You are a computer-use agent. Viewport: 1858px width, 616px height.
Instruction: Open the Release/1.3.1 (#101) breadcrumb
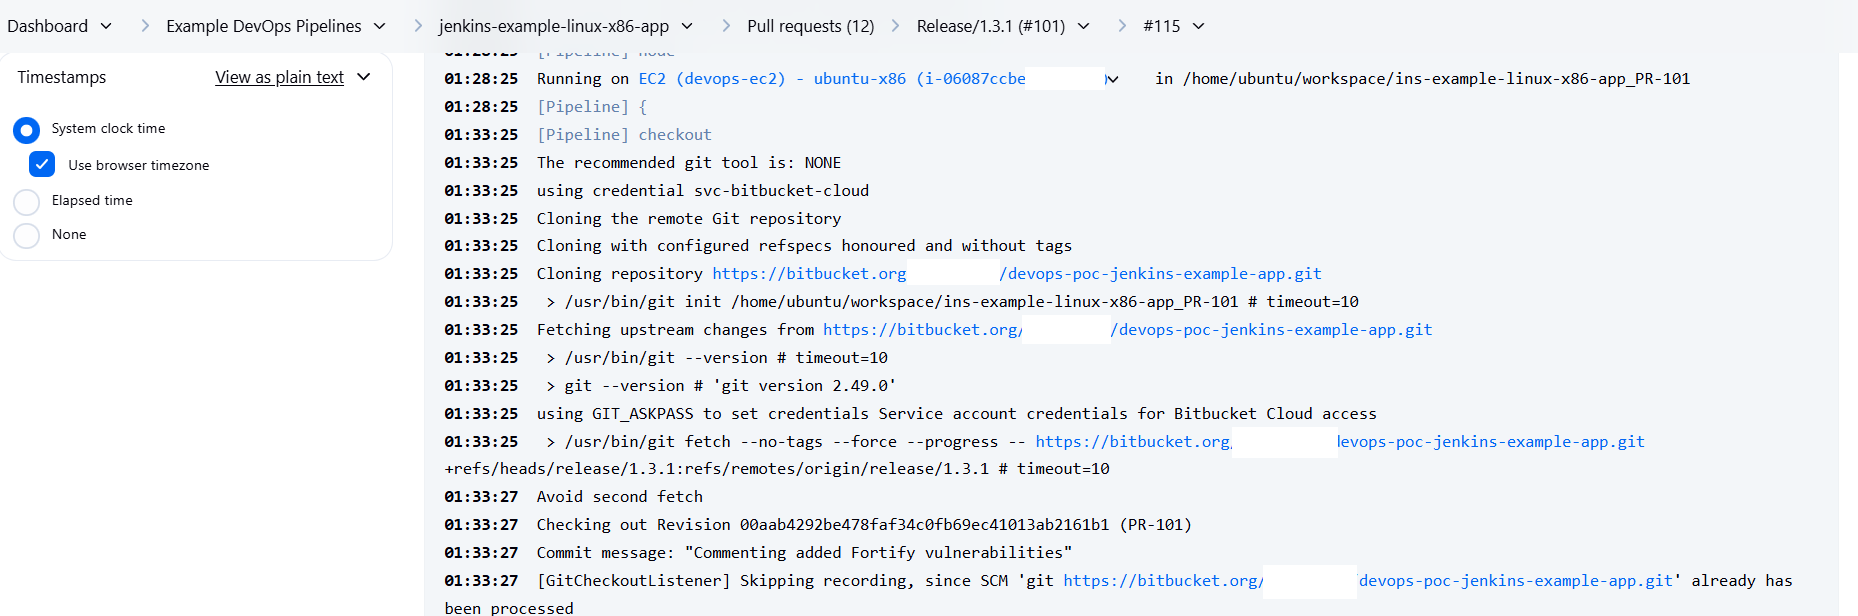point(990,26)
